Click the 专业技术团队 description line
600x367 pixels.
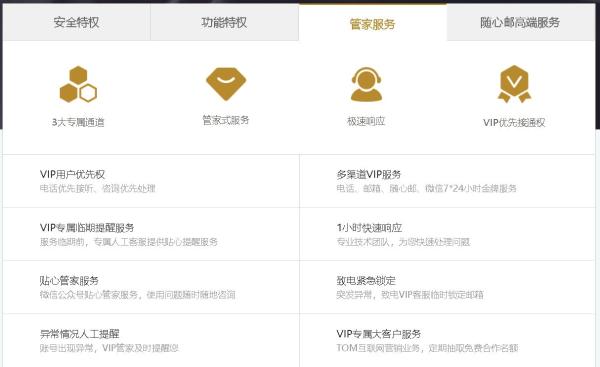coord(403,242)
